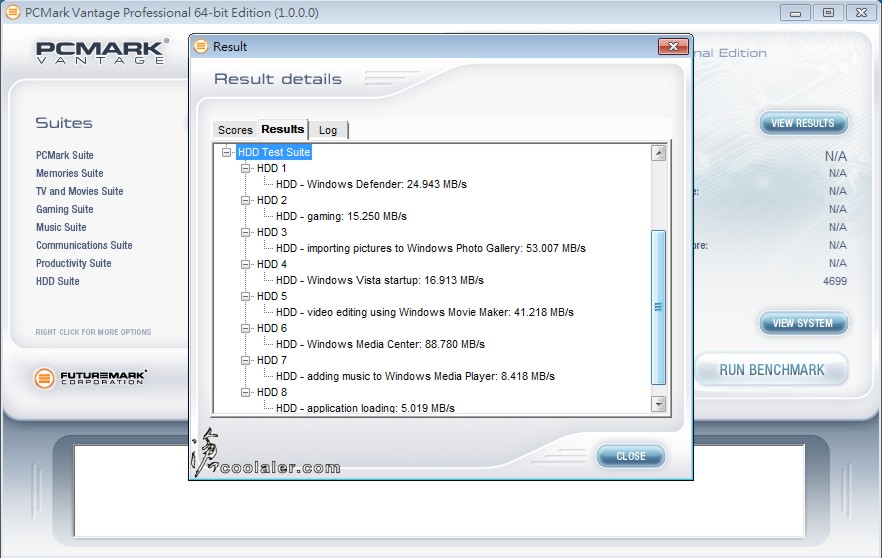Collapse the HDD 3 node

pos(245,232)
